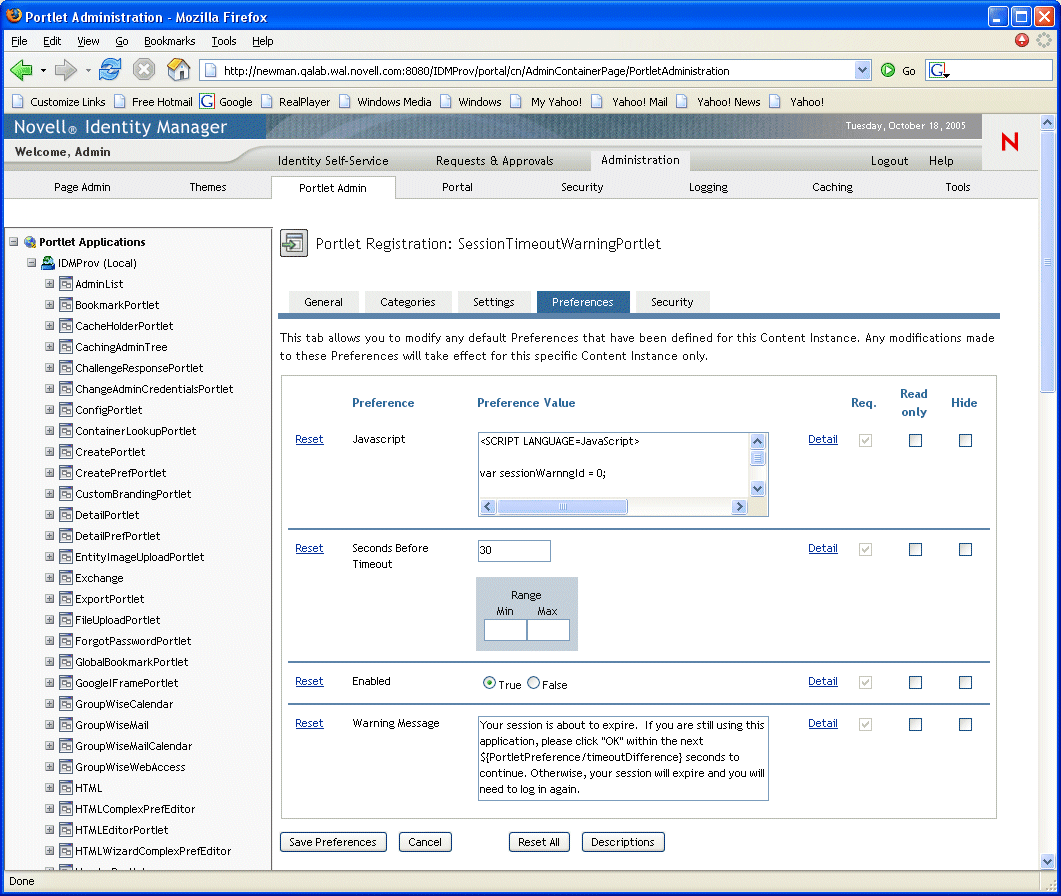Screen dimensions: 1061x896
Task: Expand the HTMLEditorPortlet node
Action: [x=49, y=829]
